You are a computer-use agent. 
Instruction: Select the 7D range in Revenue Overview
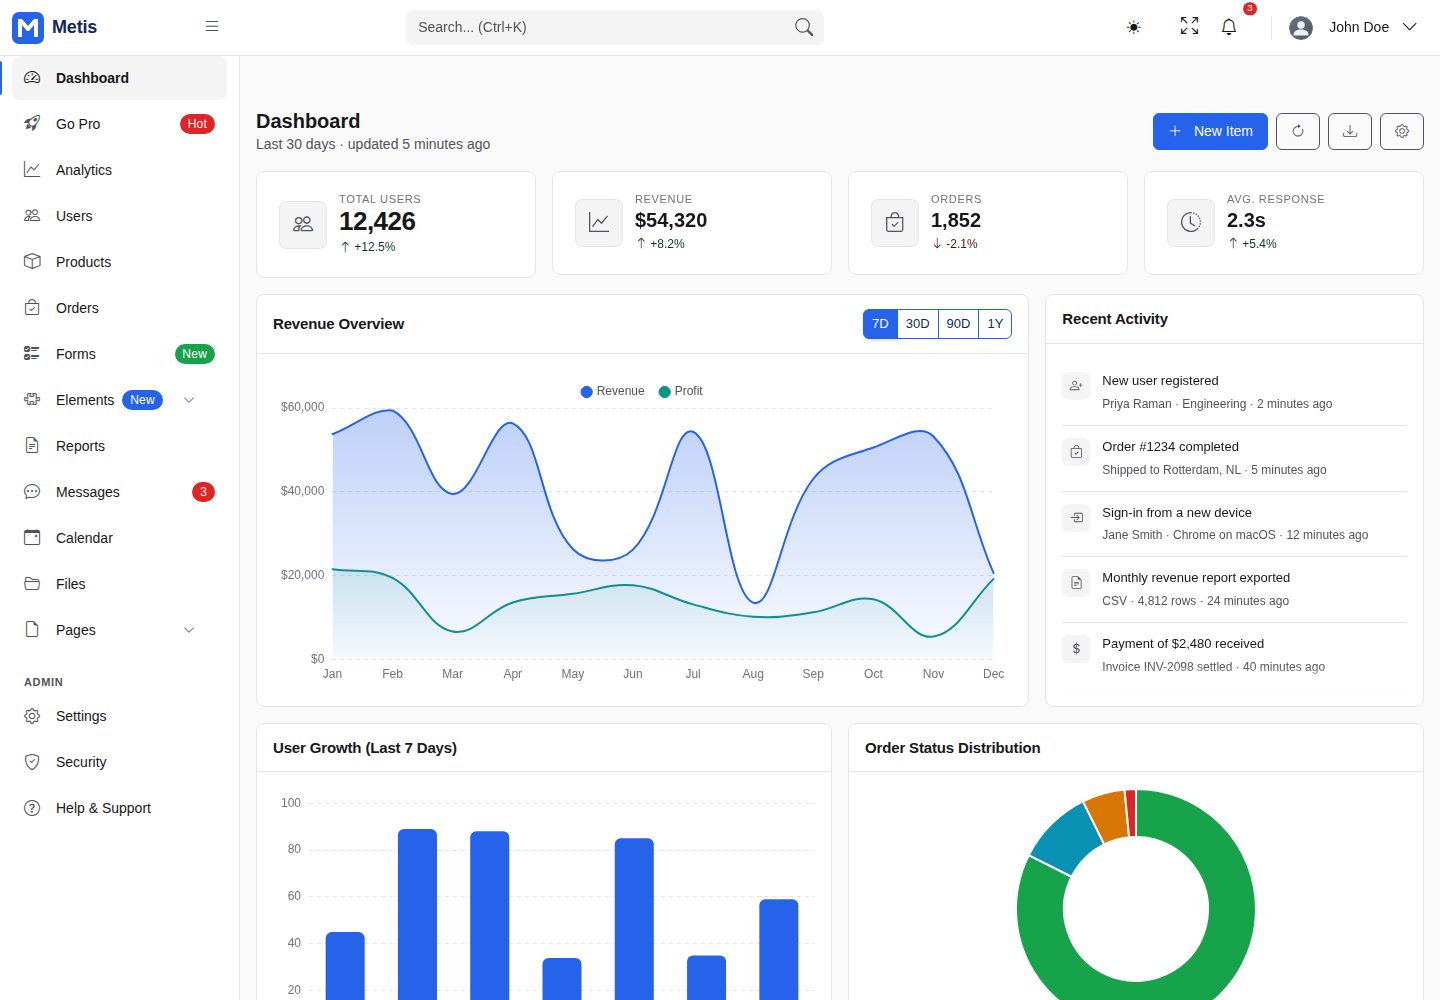click(880, 324)
